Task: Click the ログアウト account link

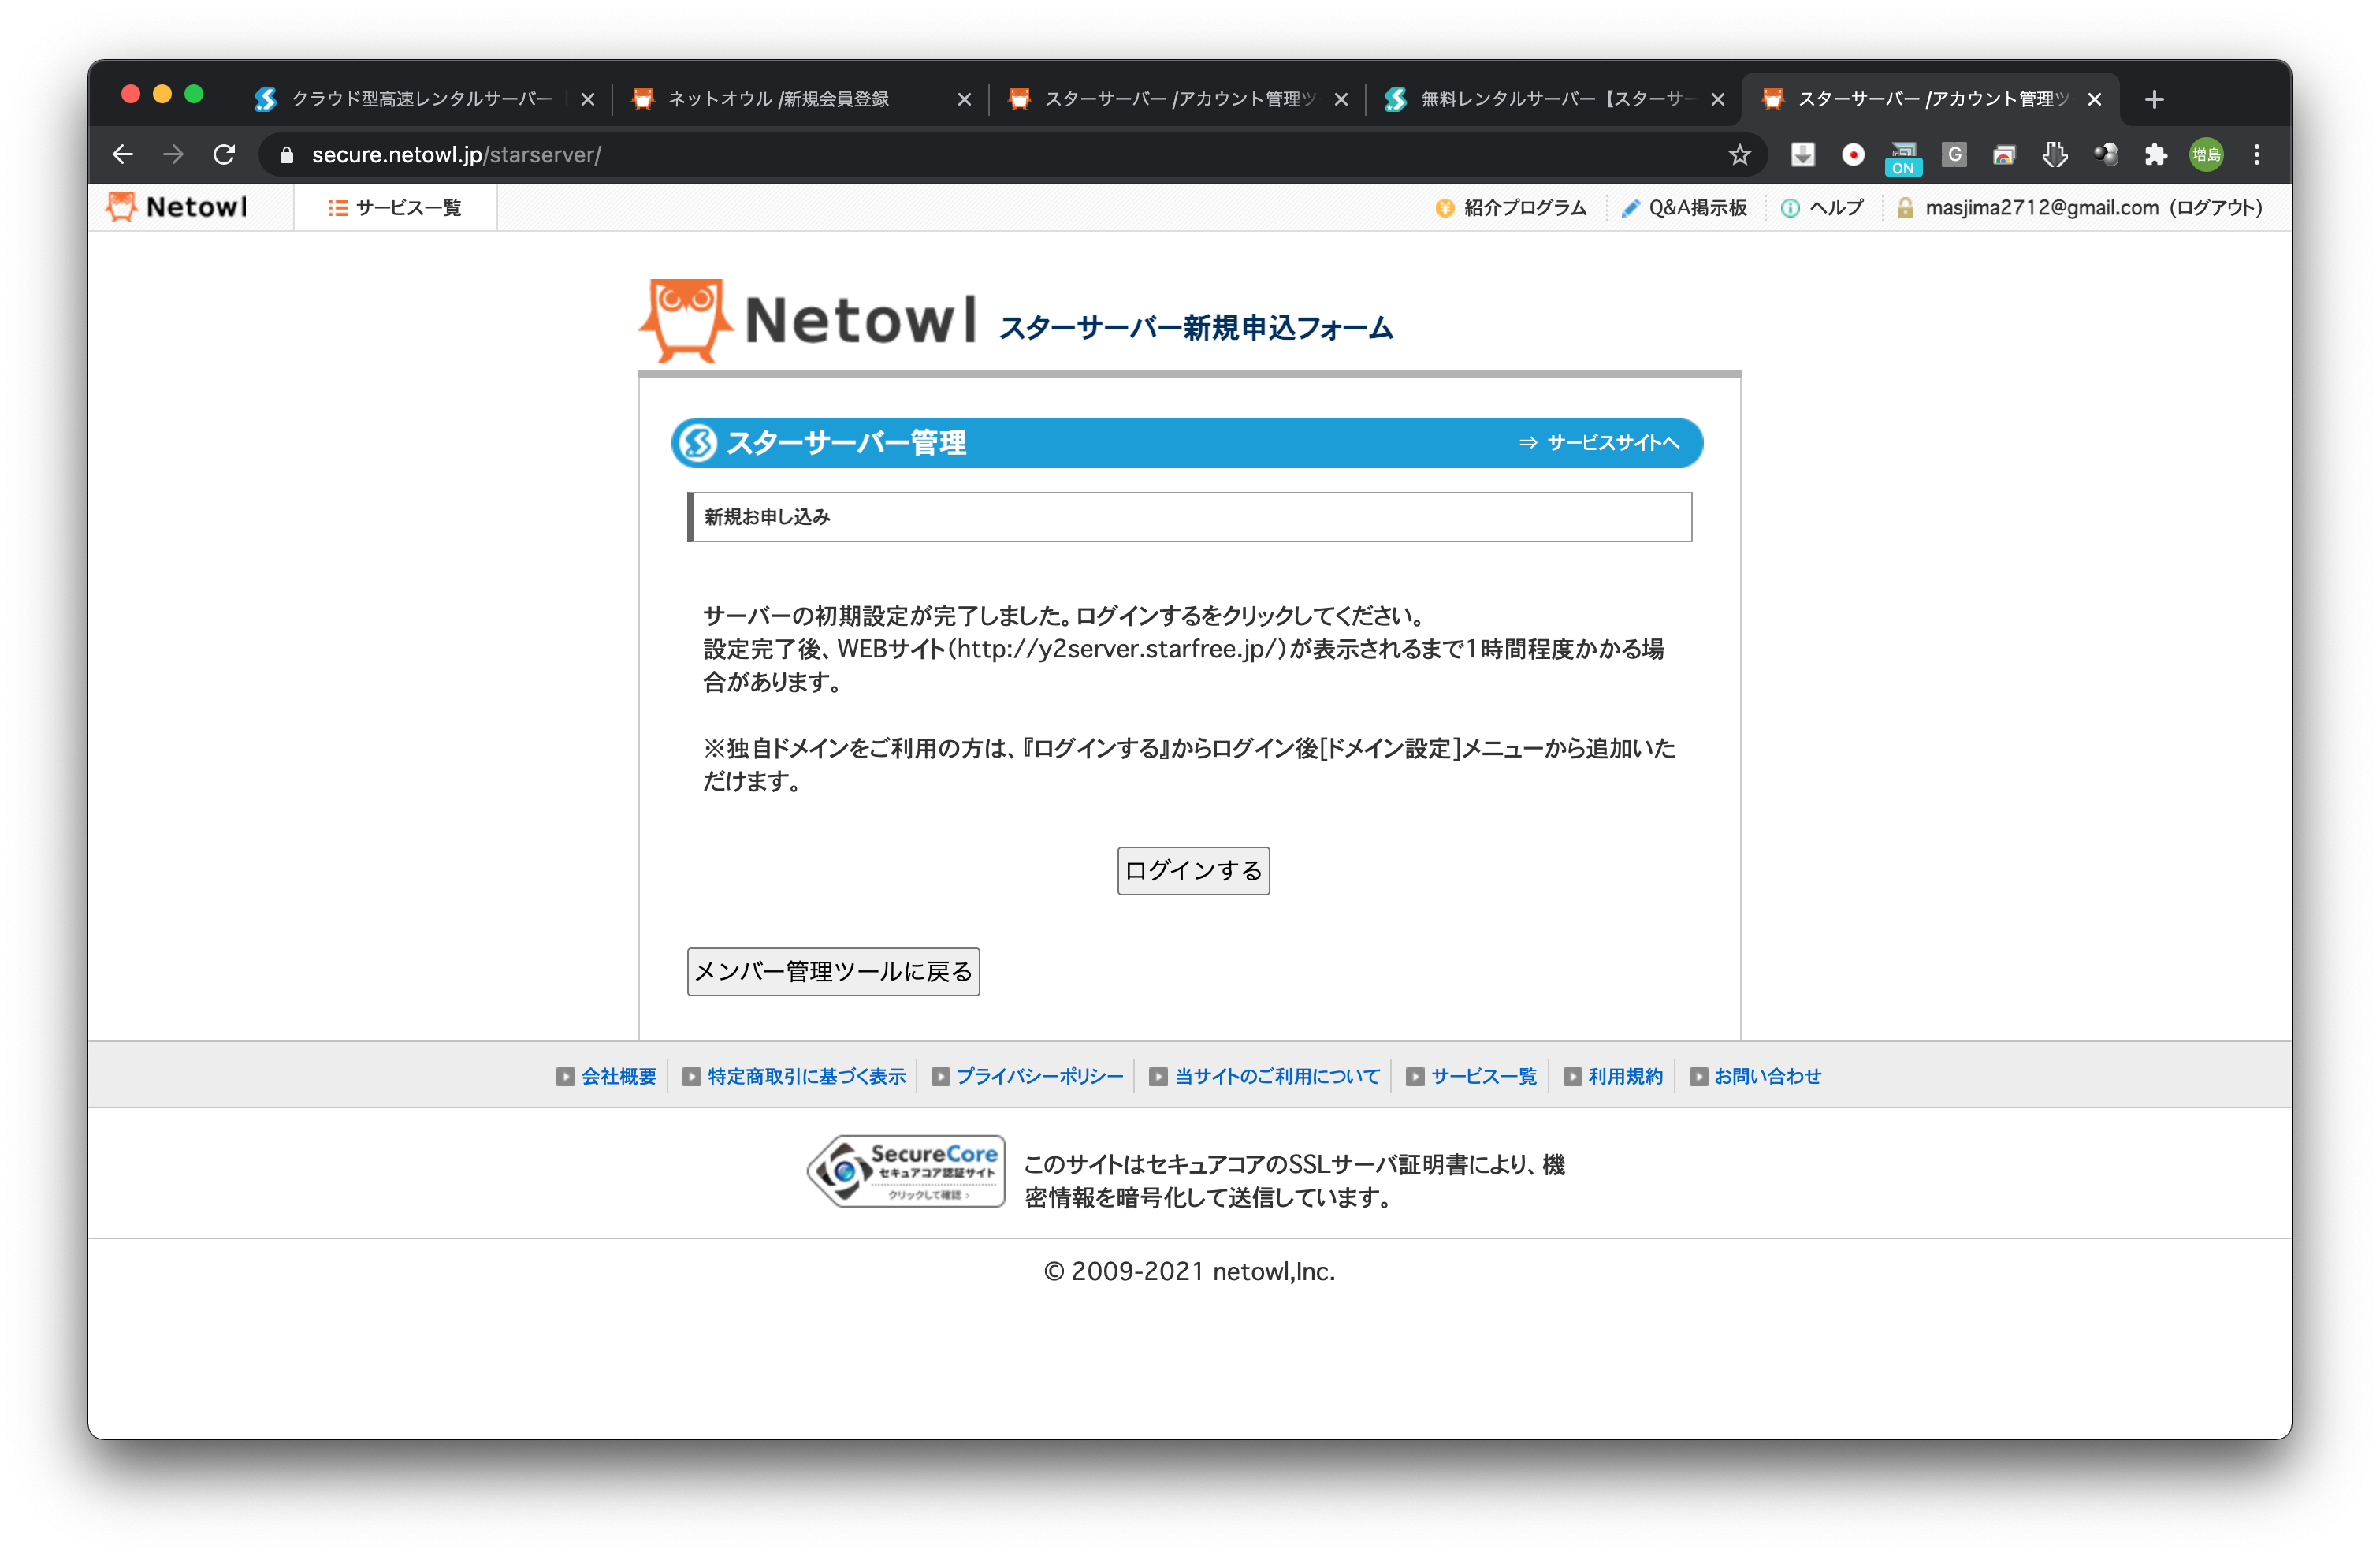Action: pos(2216,207)
